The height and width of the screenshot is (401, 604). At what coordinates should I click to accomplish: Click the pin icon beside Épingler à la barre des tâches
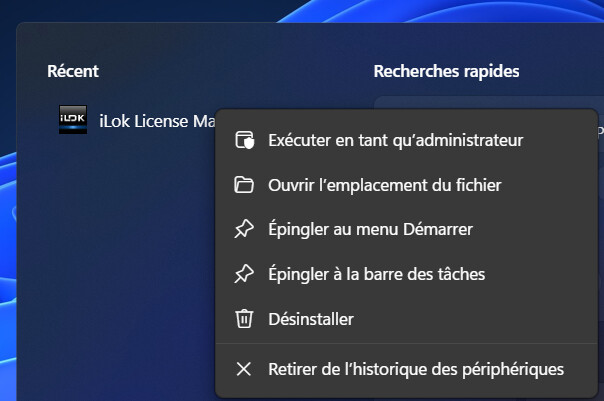click(x=243, y=274)
